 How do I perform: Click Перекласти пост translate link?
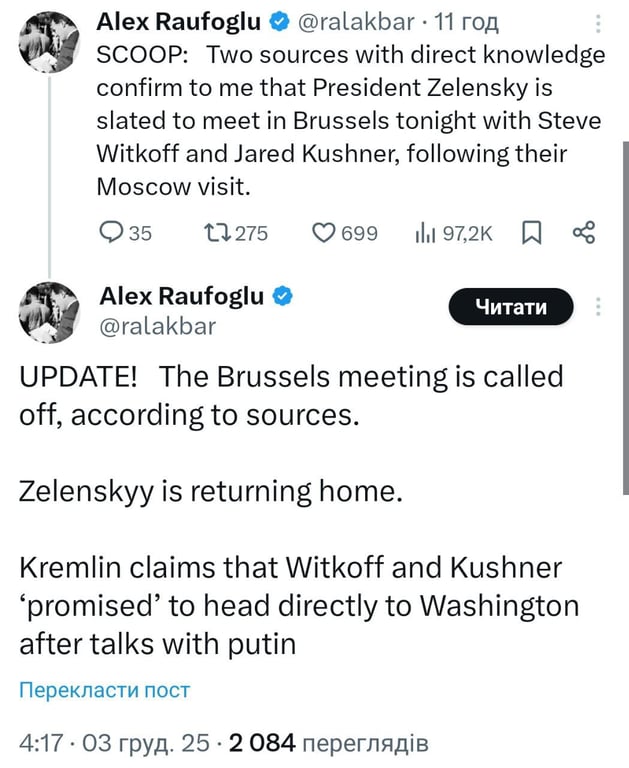(x=104, y=690)
